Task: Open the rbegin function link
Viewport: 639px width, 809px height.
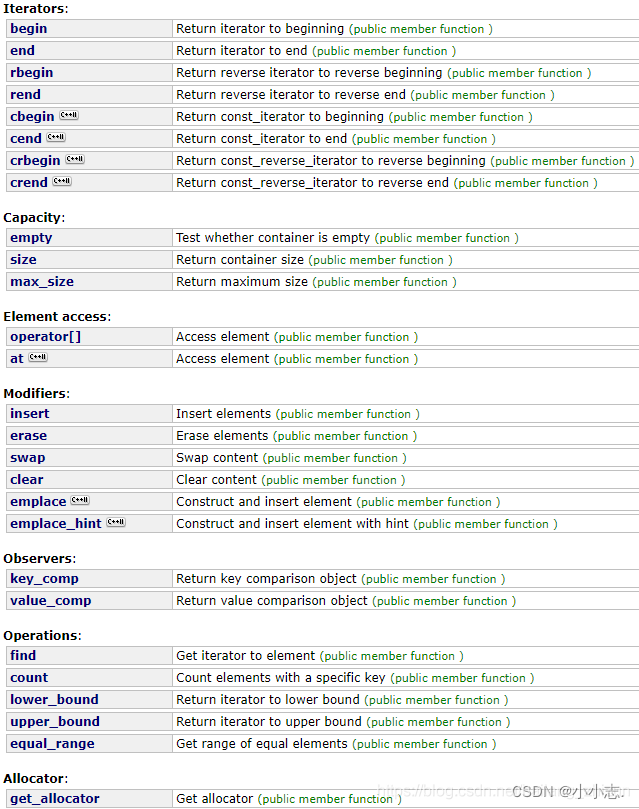Action: click(x=31, y=72)
